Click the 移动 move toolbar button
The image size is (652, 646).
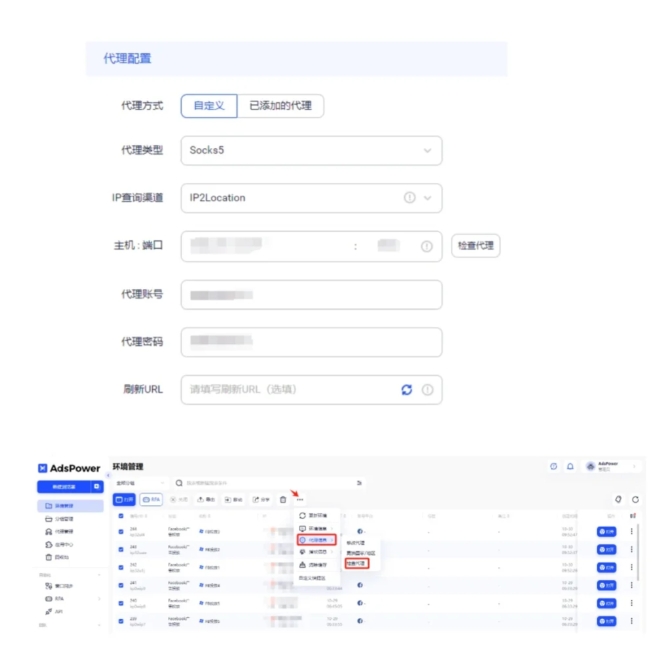click(233, 500)
